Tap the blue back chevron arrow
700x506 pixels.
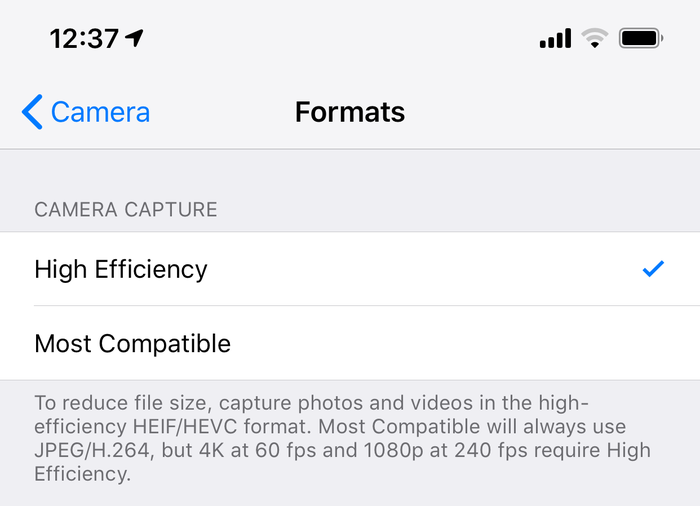click(x=32, y=112)
